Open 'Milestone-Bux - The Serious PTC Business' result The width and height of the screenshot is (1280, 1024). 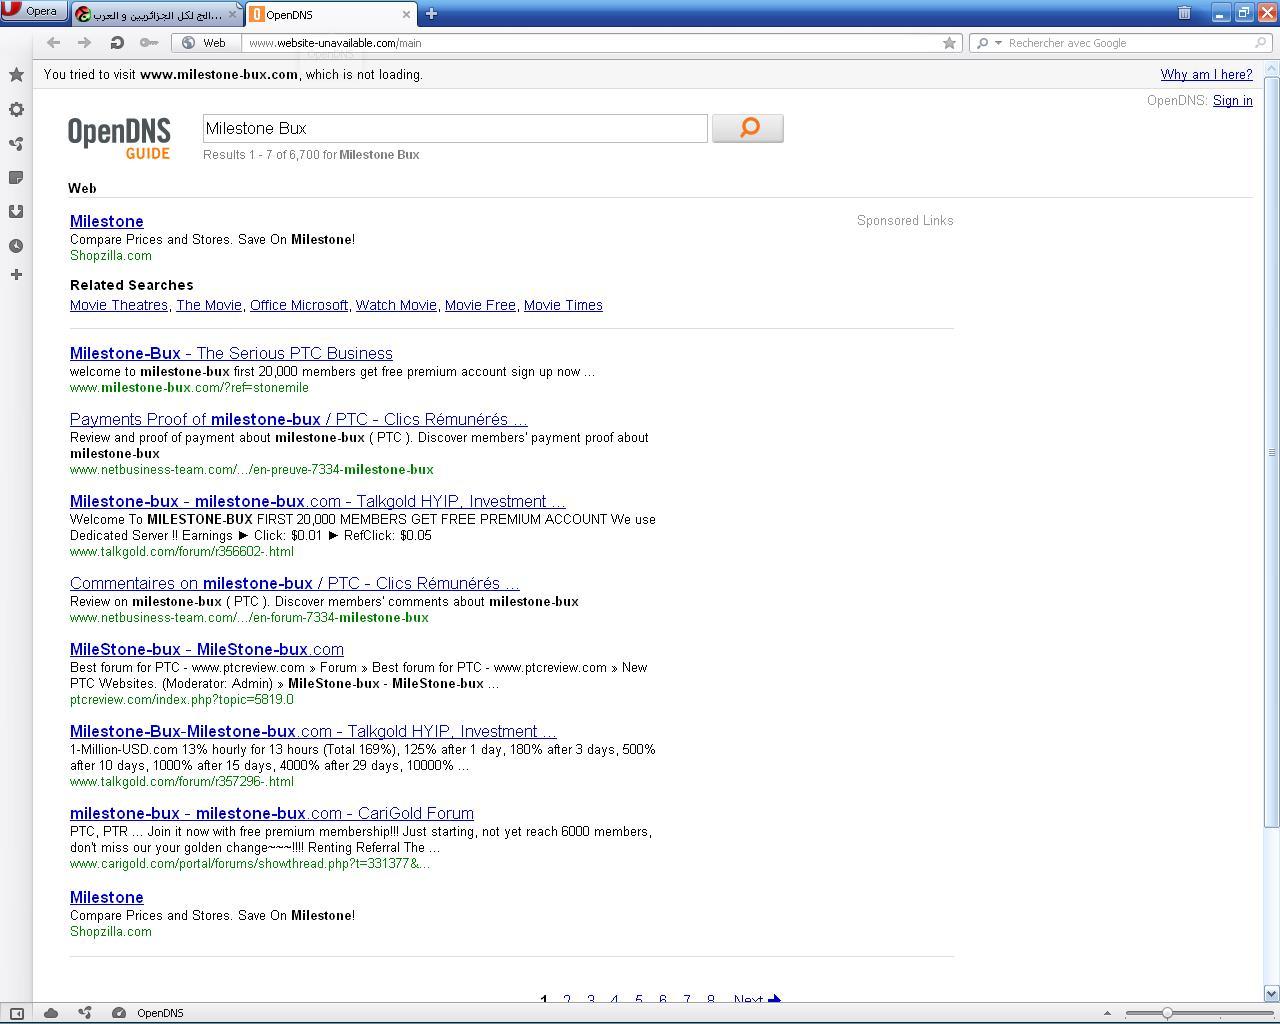tap(231, 353)
